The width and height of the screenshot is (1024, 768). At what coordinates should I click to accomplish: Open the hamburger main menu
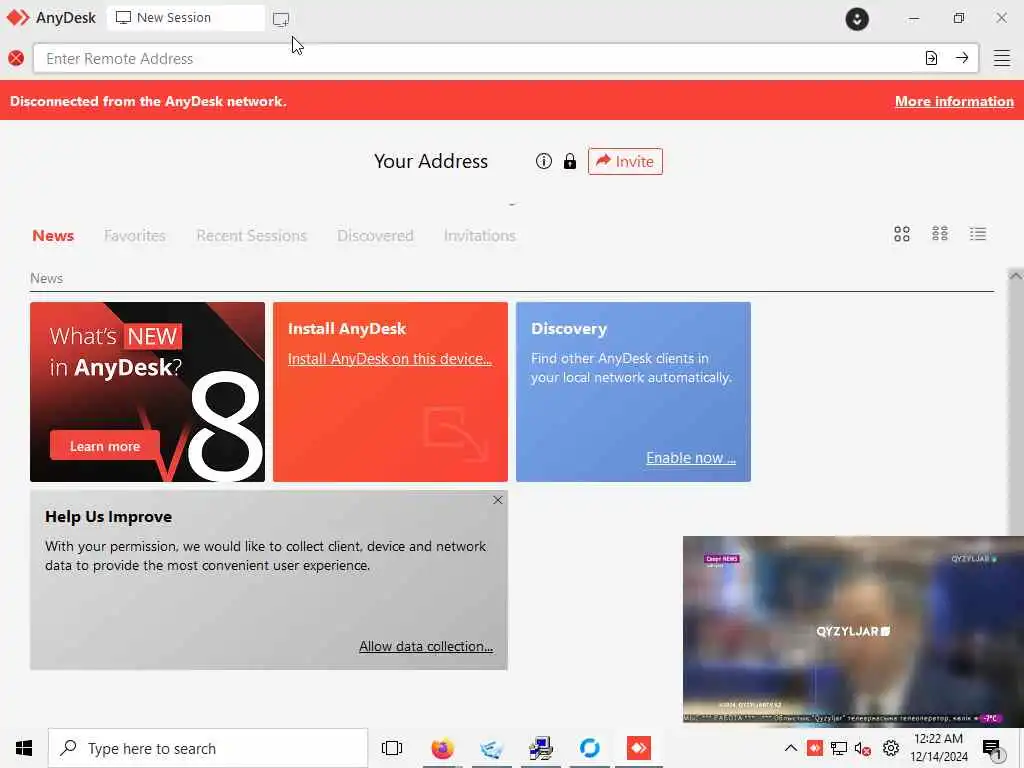tap(1002, 58)
